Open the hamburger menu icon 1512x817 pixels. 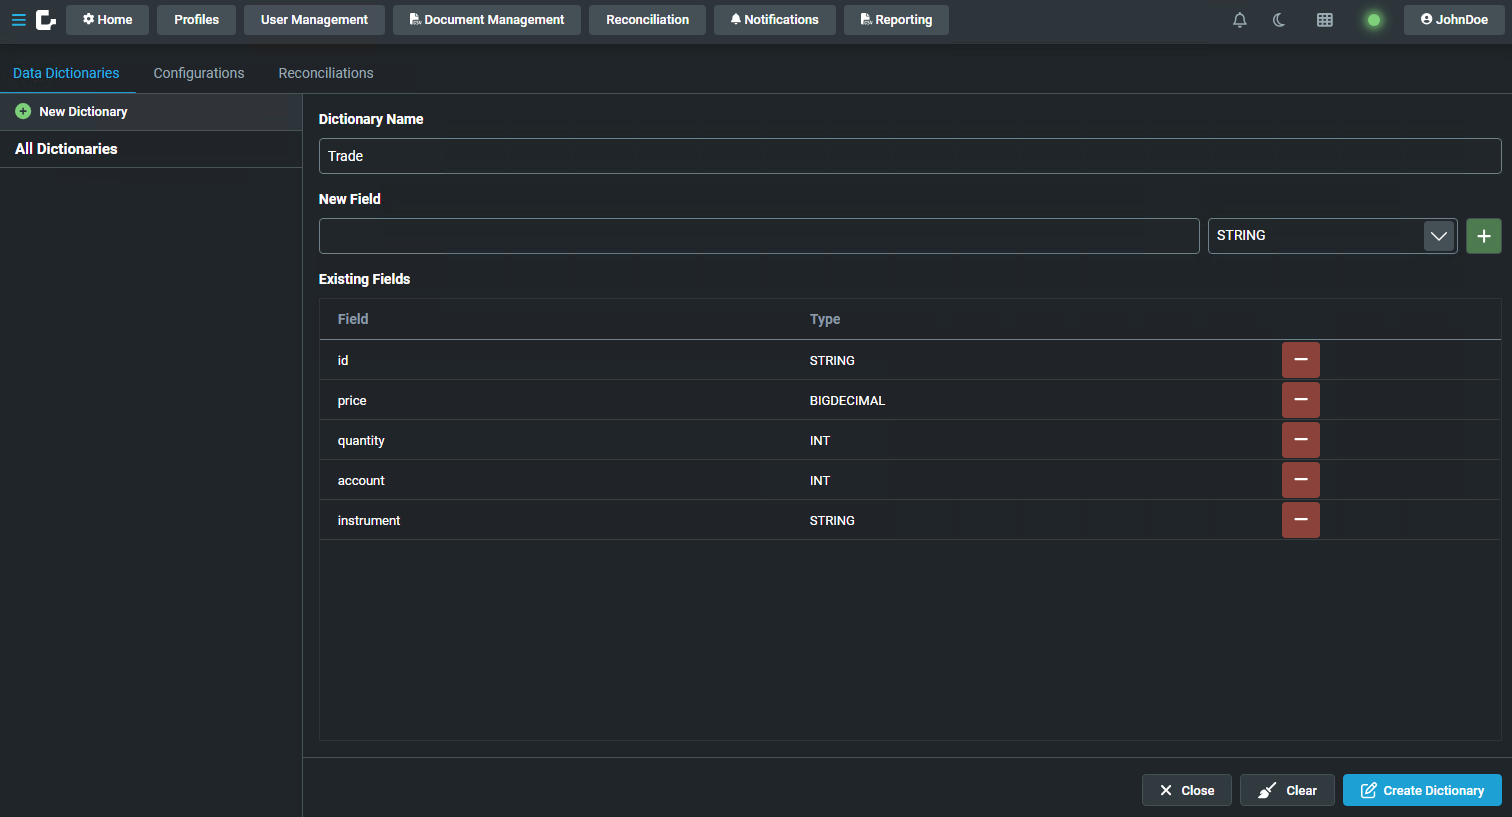click(18, 20)
